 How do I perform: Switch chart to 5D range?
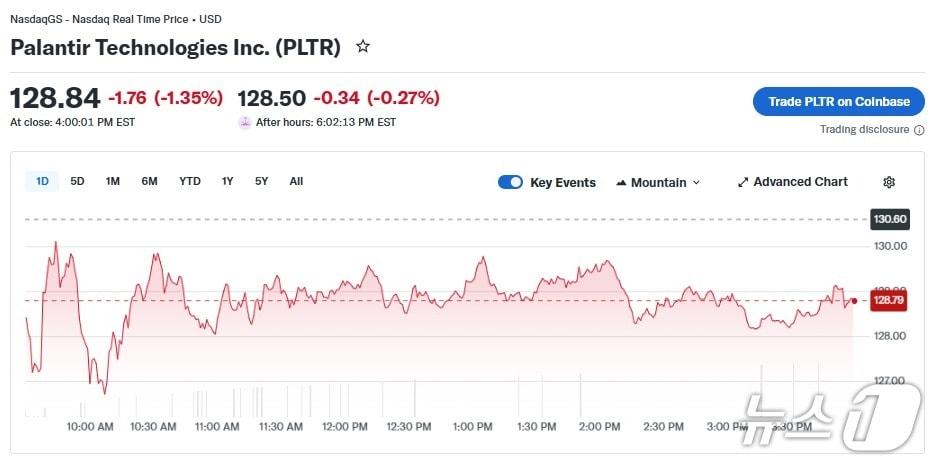tap(77, 181)
